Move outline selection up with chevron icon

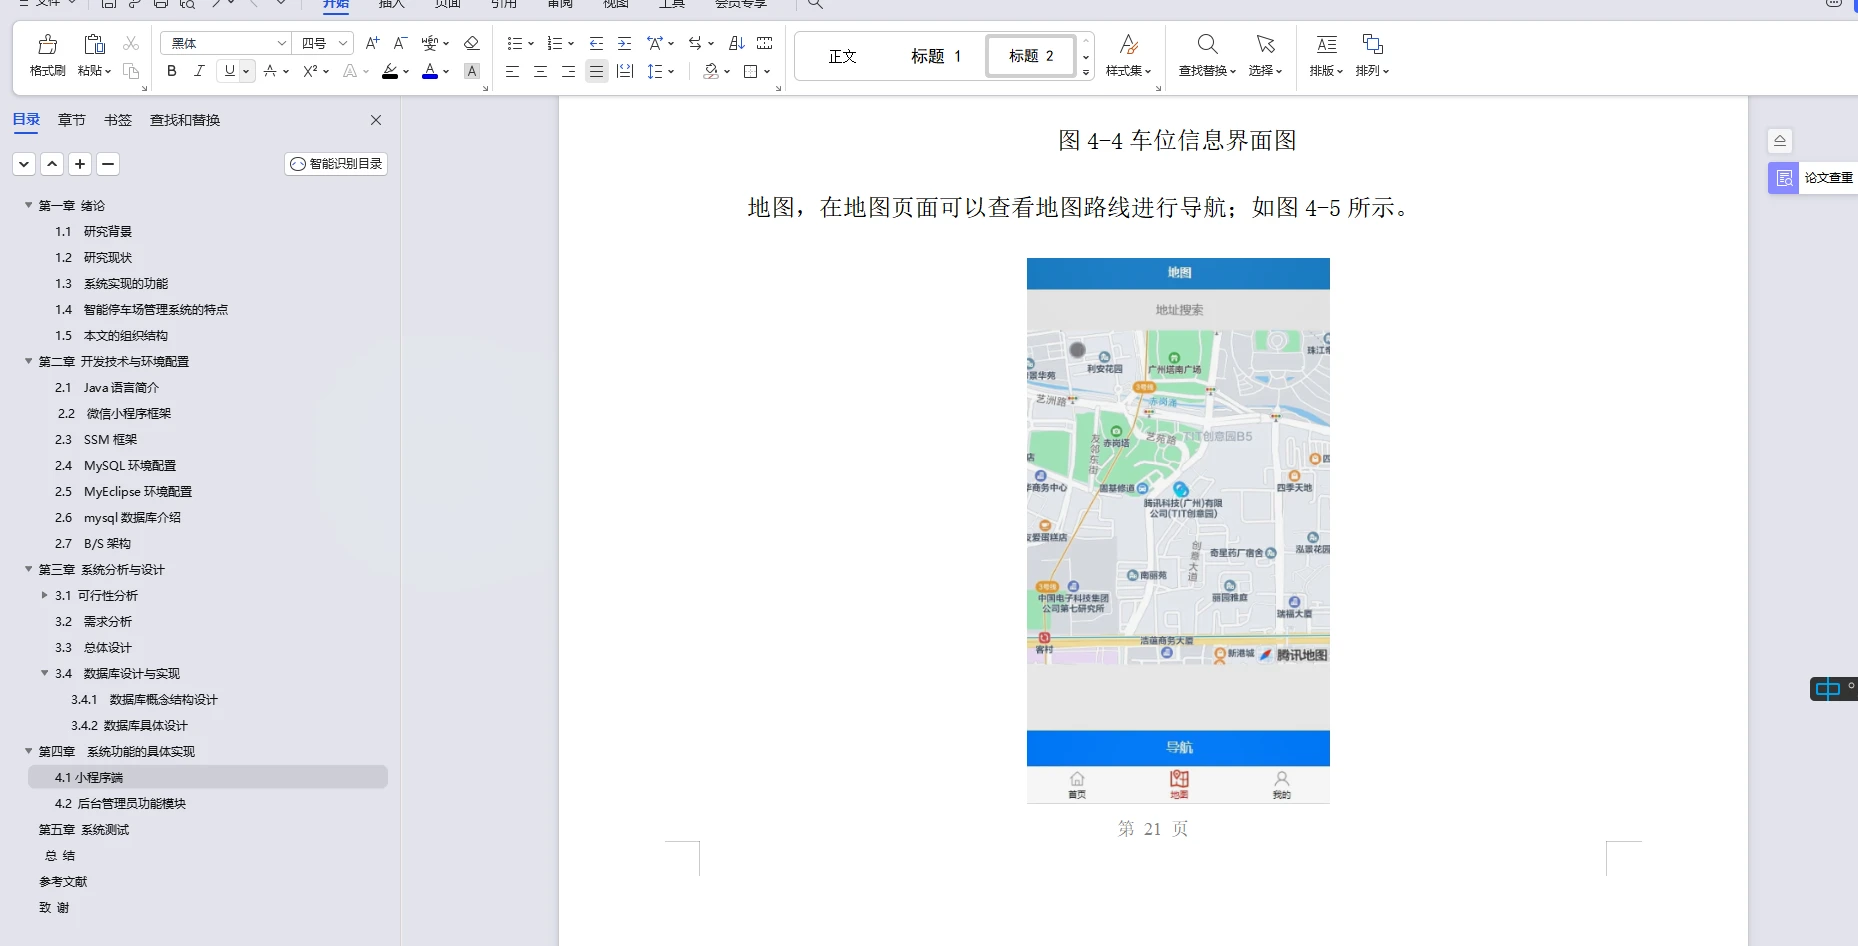click(x=52, y=164)
